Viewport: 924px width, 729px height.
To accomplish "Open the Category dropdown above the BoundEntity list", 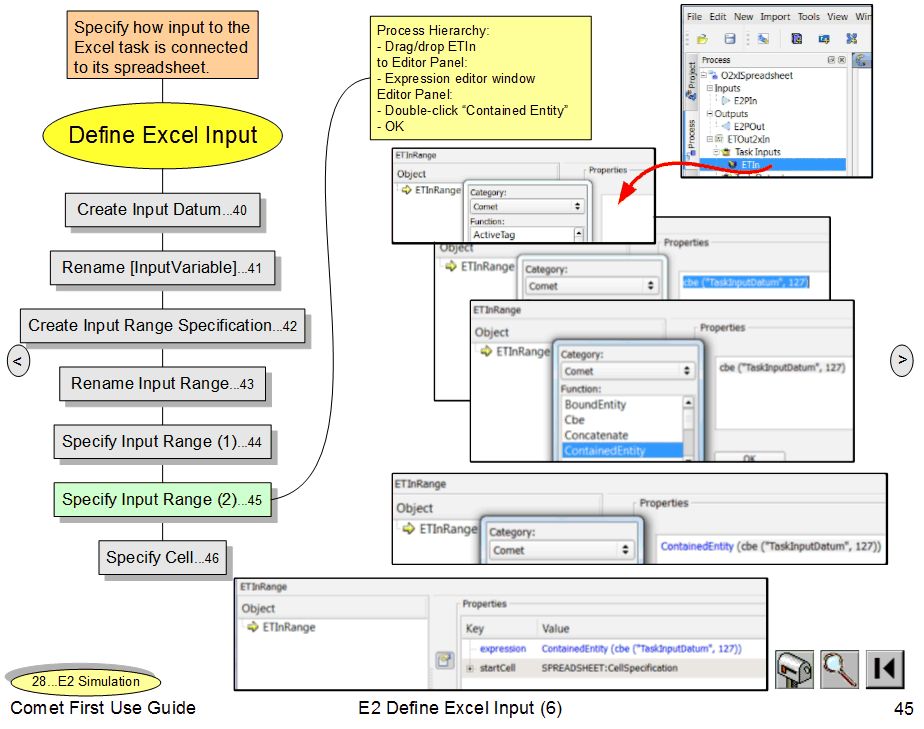I will pyautogui.click(x=627, y=371).
